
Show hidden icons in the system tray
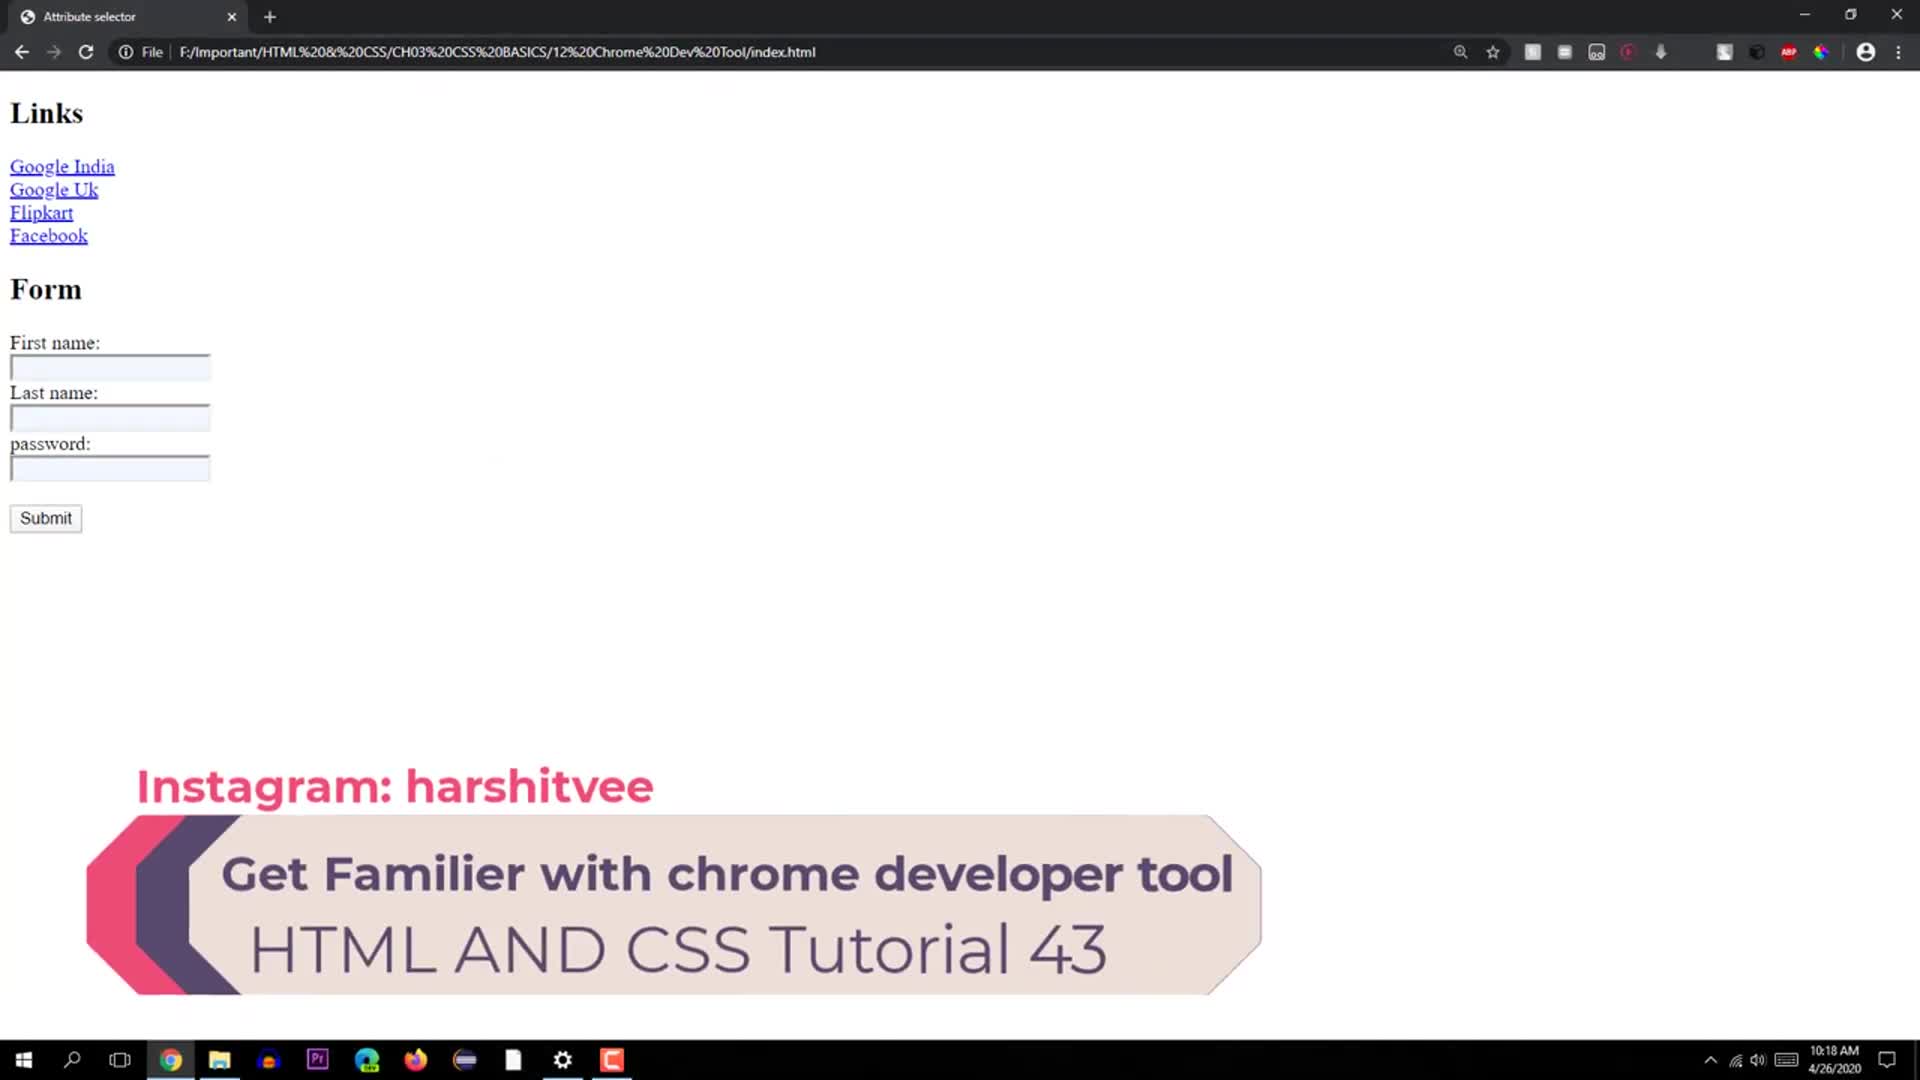pos(1712,1059)
